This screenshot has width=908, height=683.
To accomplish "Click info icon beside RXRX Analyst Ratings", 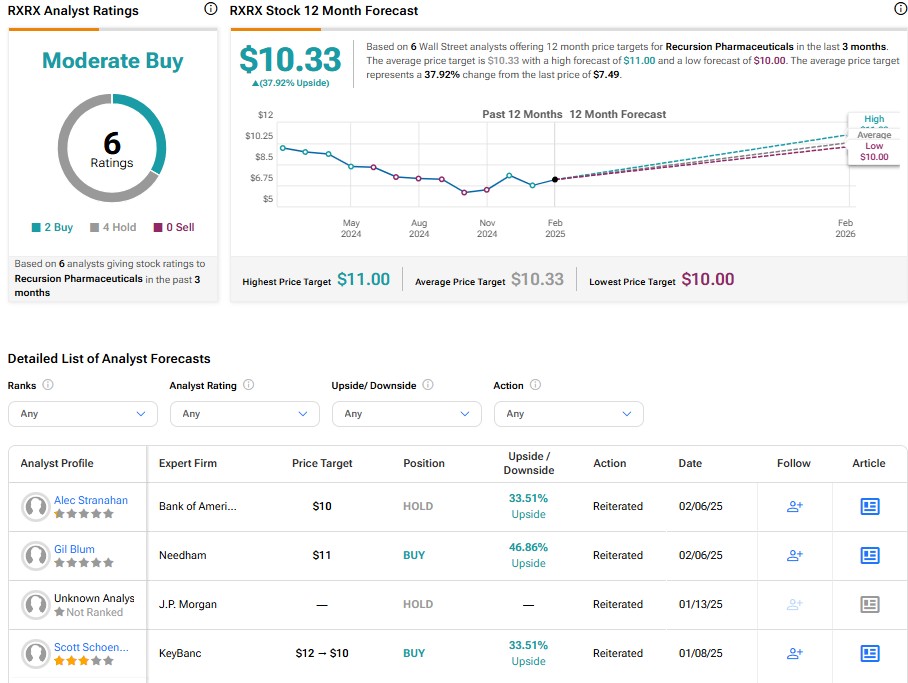I will coord(211,9).
